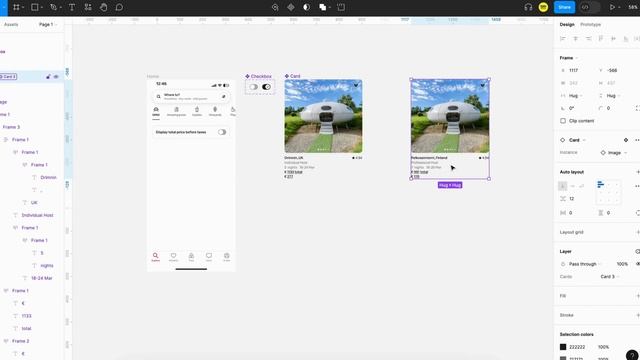Switch to the Design tab
Viewport: 640px width, 360px height.
567,24
